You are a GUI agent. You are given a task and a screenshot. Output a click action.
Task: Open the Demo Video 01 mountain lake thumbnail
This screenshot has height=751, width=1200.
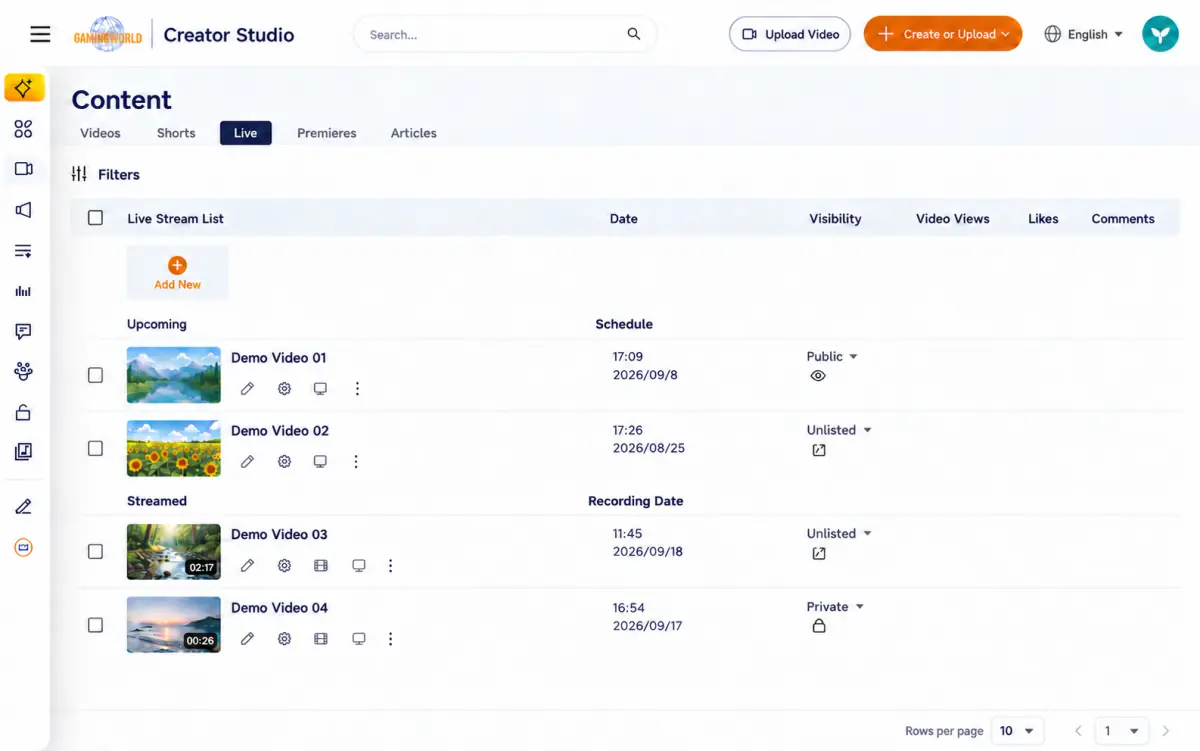point(174,375)
